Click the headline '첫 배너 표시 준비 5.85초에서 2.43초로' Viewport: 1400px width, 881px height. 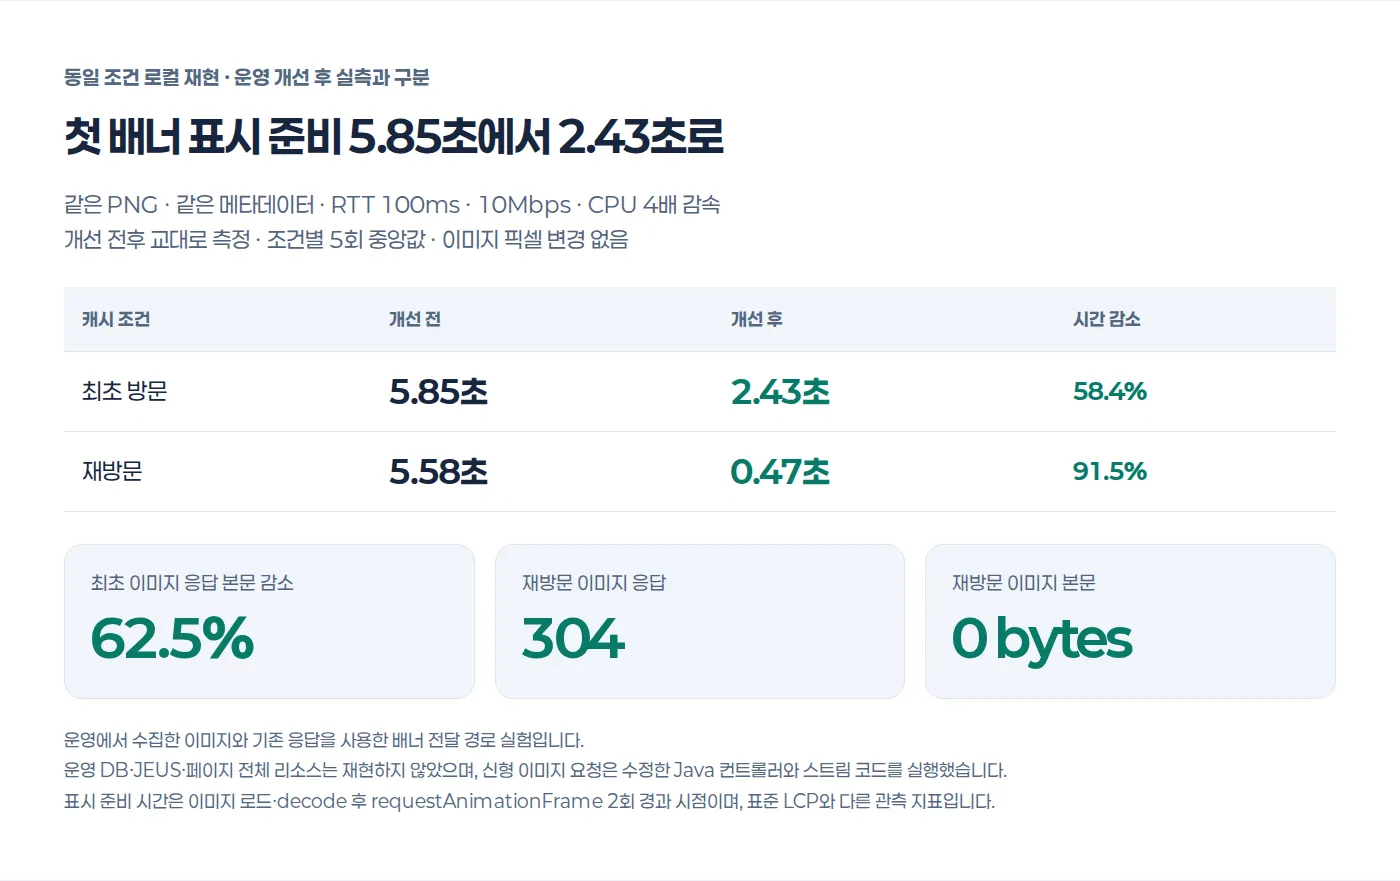[x=394, y=137]
